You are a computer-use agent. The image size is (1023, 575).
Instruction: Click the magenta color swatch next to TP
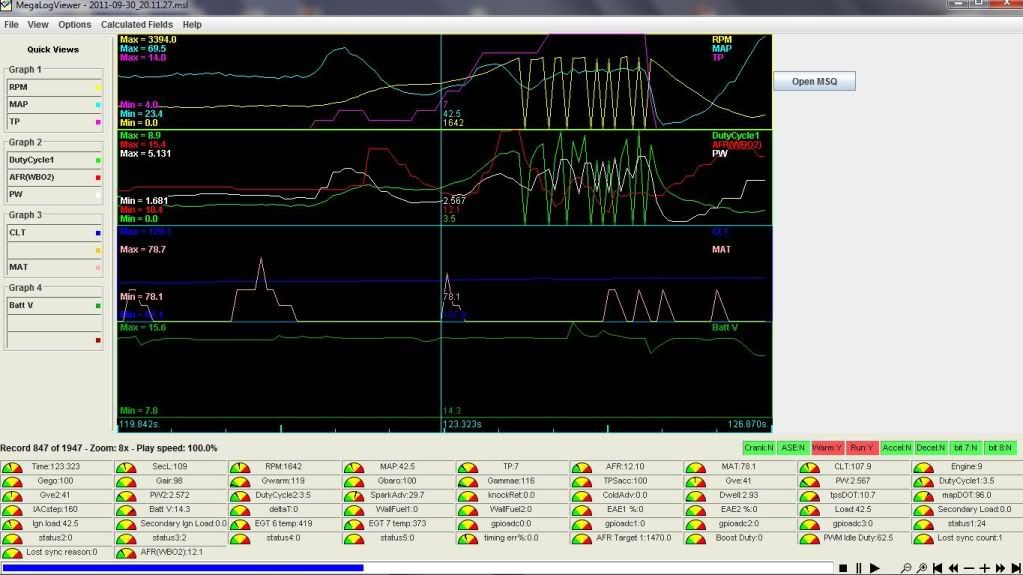coord(98,122)
